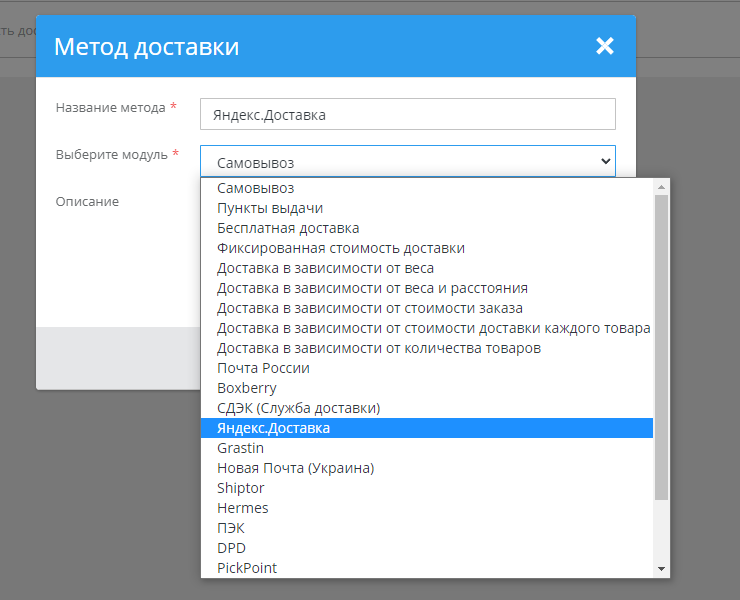Choose Boxberry delivery module
Viewport: 740px width, 600px height.
coord(247,388)
